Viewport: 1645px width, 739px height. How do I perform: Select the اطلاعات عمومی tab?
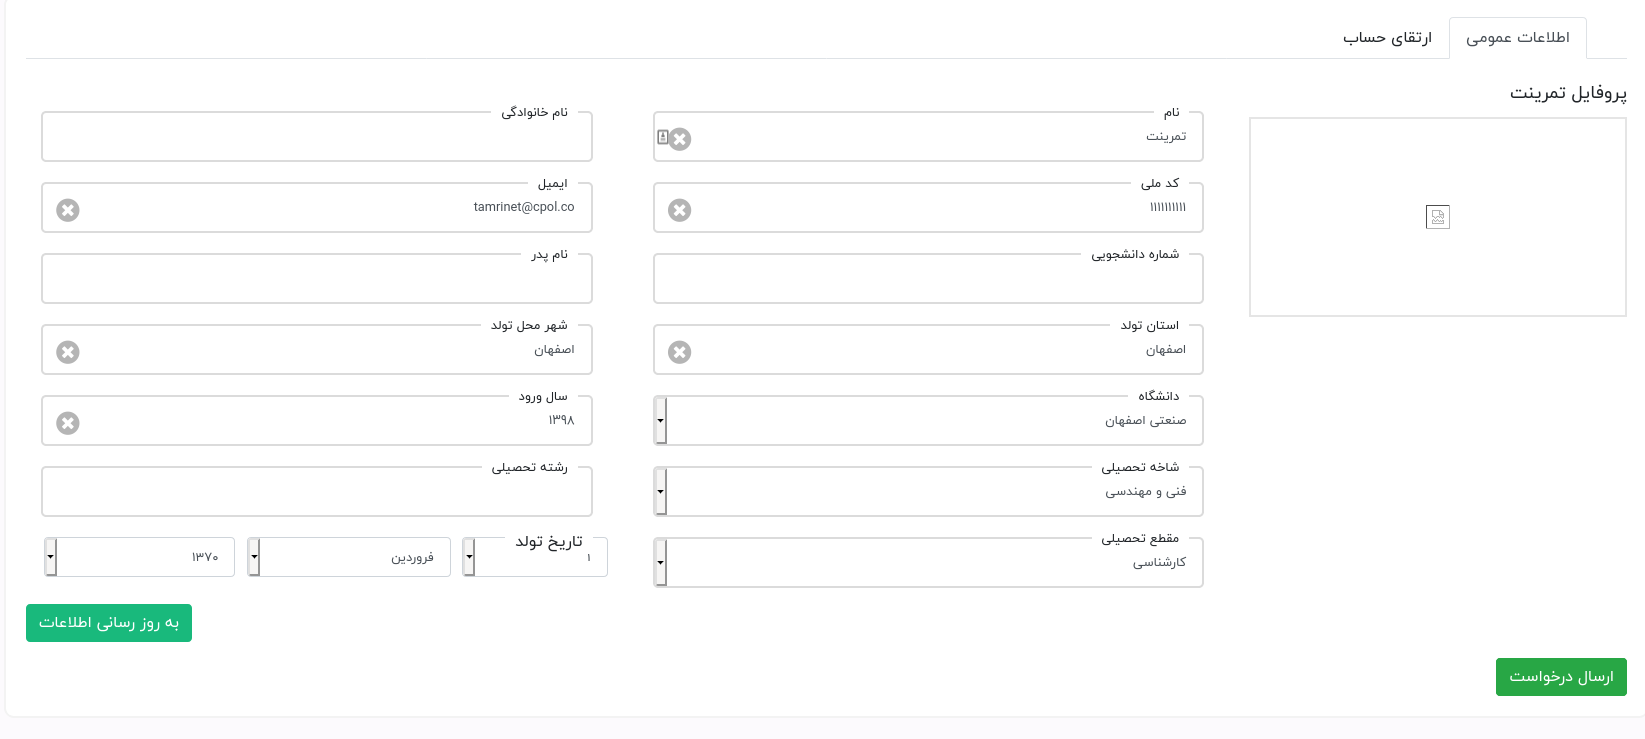pos(1518,38)
